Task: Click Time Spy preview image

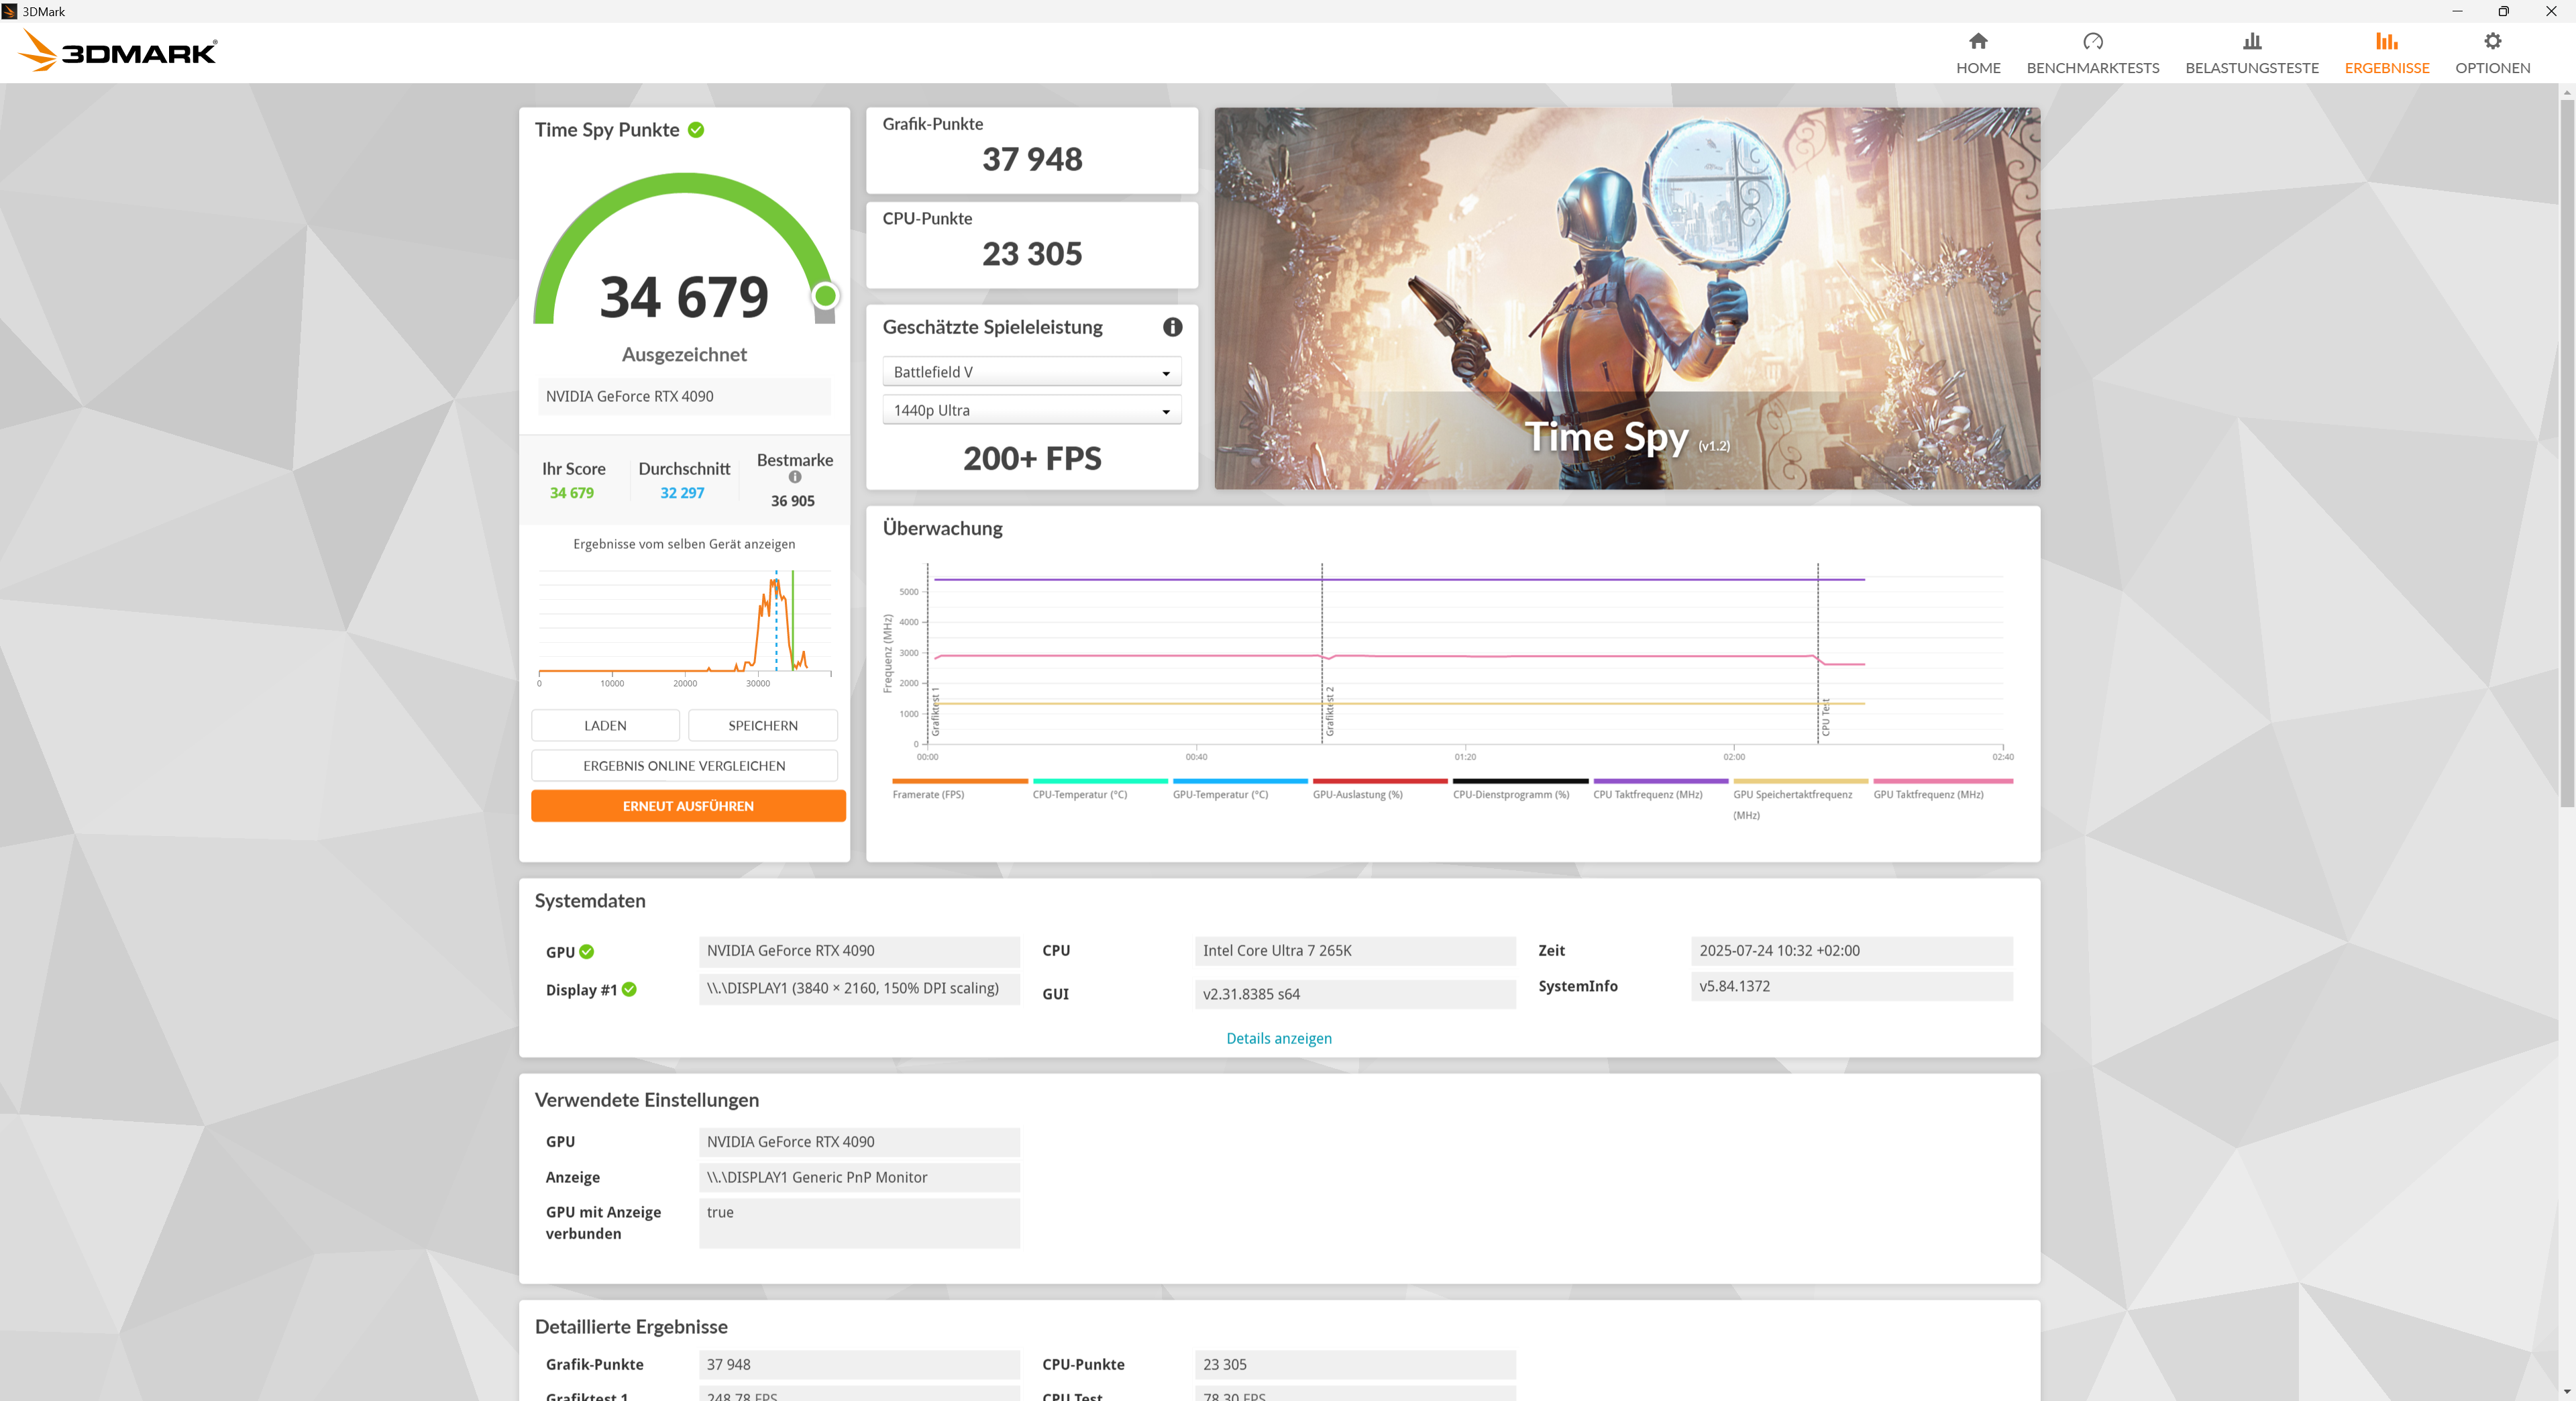Action: [1626, 298]
